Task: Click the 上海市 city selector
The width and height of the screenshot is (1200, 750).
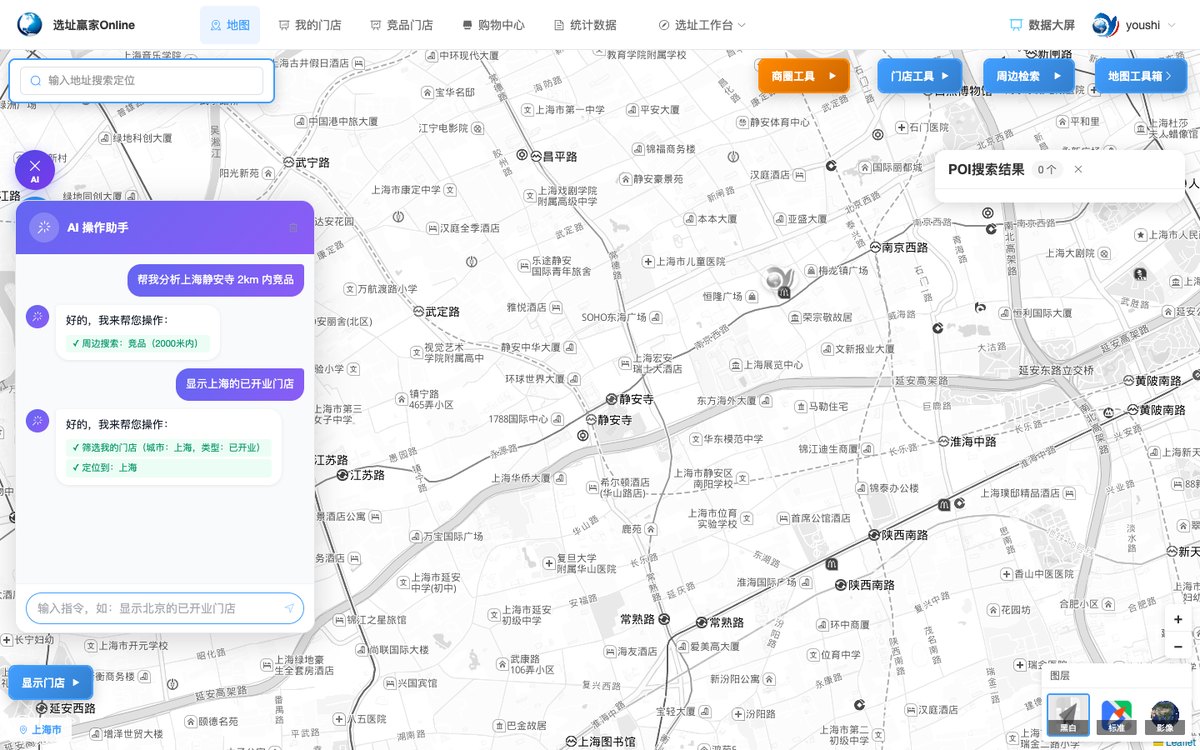Action: (x=40, y=730)
